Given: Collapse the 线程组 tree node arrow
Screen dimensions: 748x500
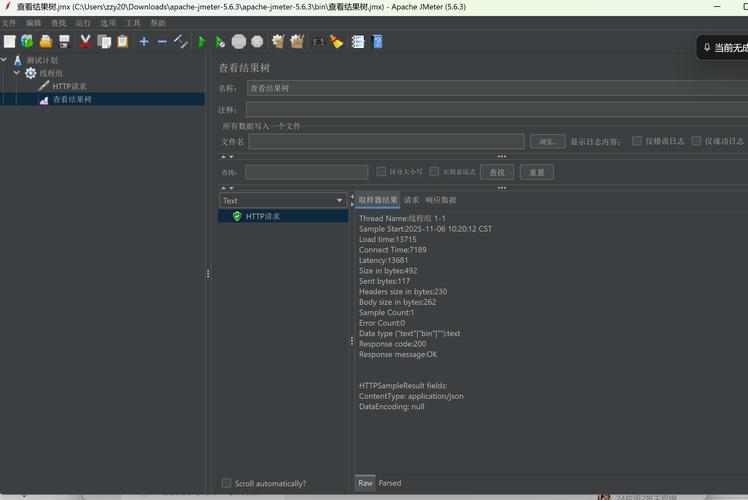Looking at the screenshot, I should tap(17, 73).
